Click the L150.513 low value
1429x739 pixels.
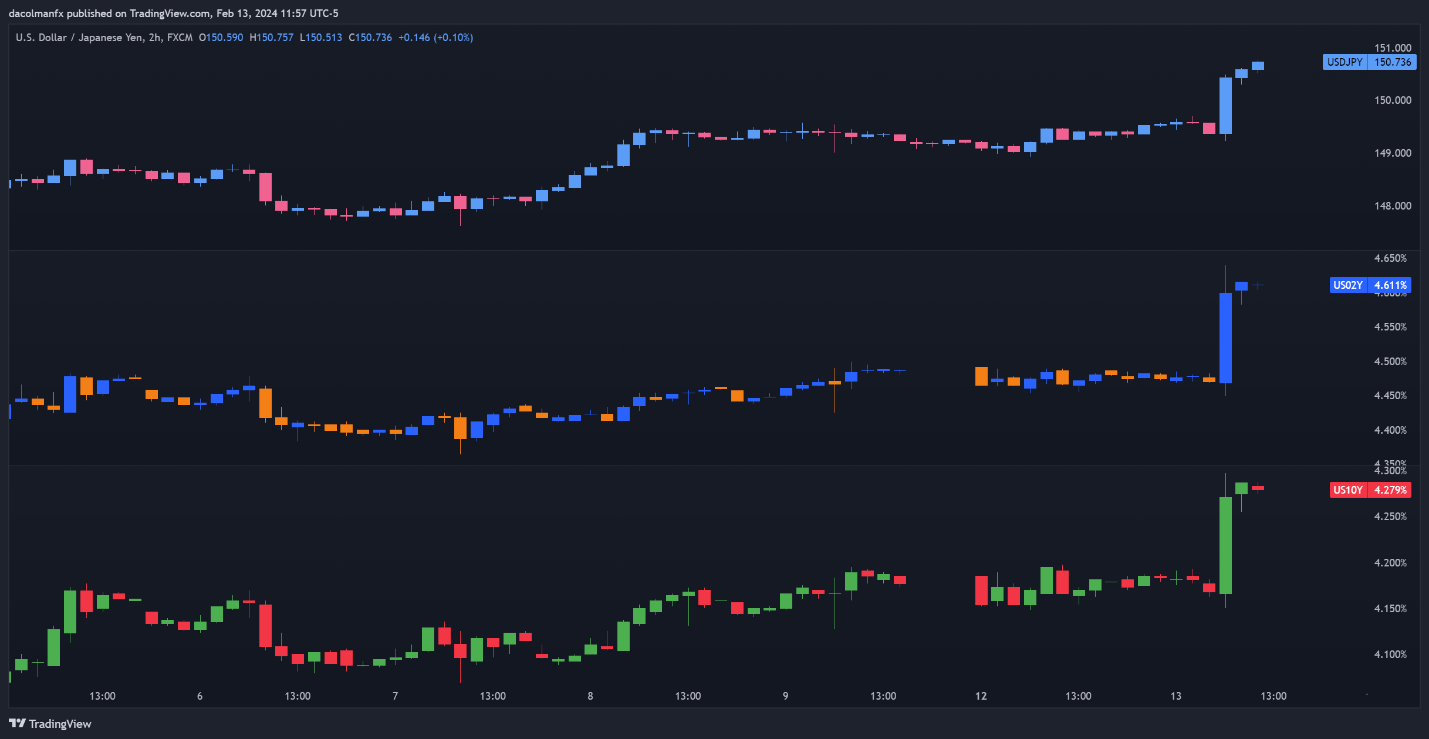pyautogui.click(x=321, y=37)
